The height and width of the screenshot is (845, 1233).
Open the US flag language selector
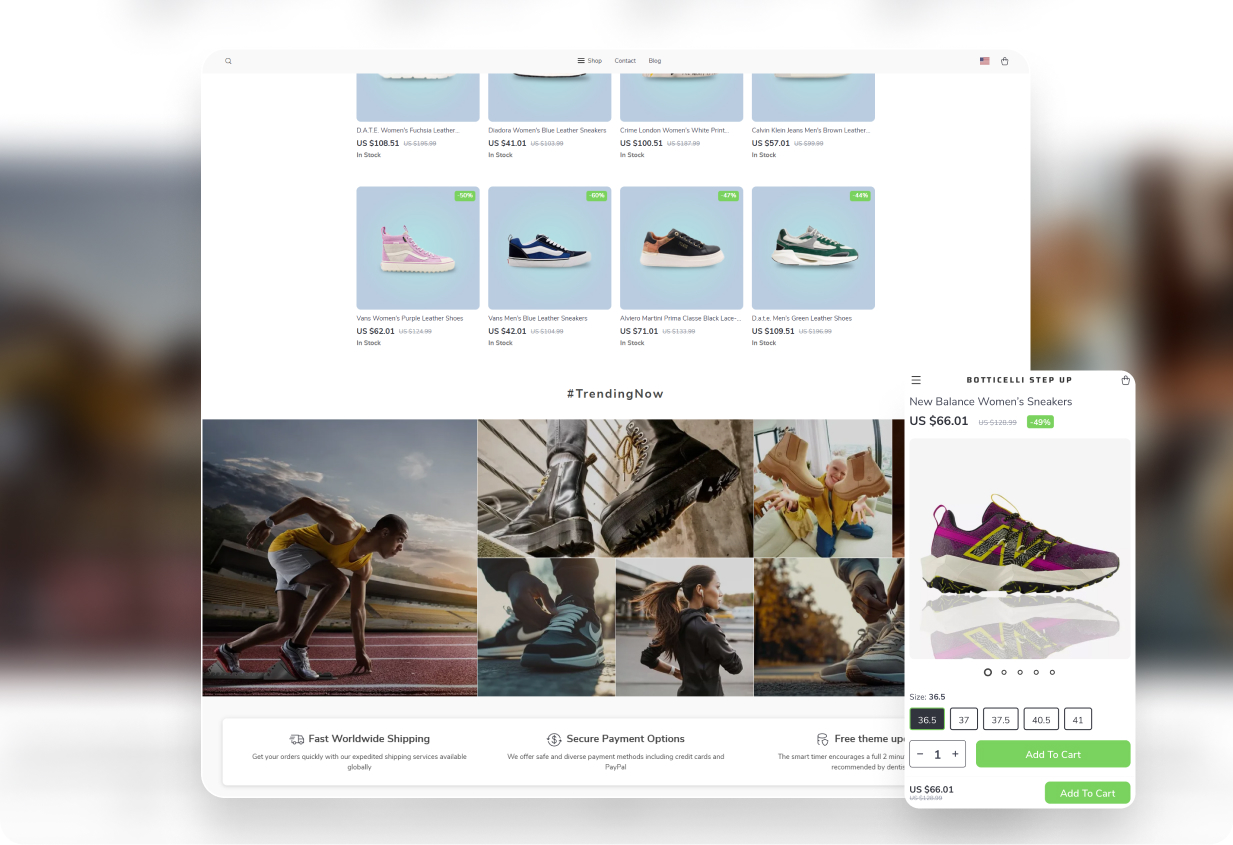pyautogui.click(x=984, y=61)
